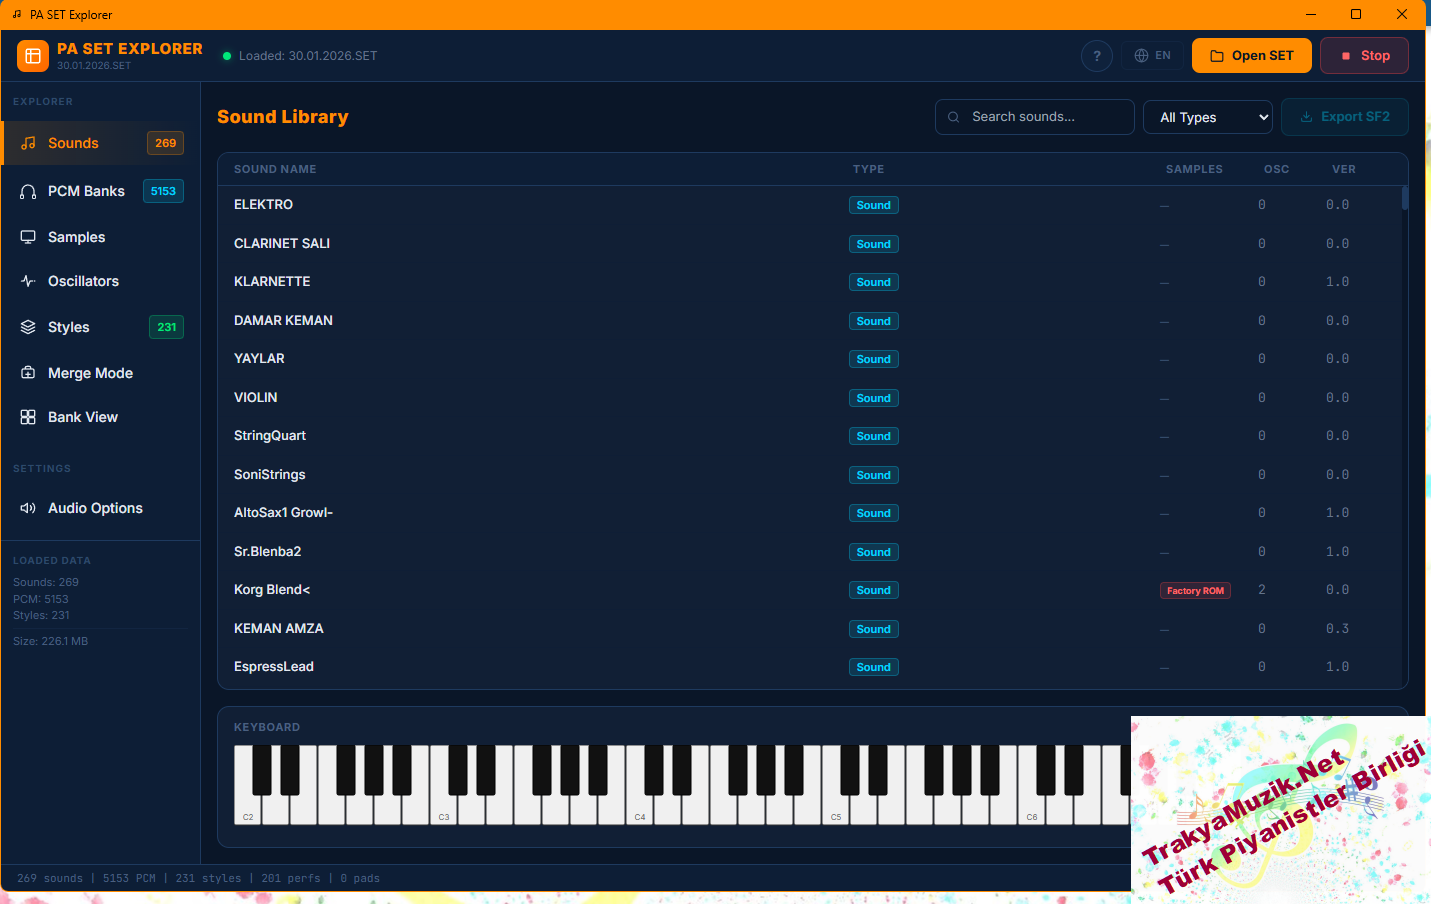Viewport: 1431px width, 904px height.
Task: Expand the All Types filter dropdown
Action: (1208, 117)
